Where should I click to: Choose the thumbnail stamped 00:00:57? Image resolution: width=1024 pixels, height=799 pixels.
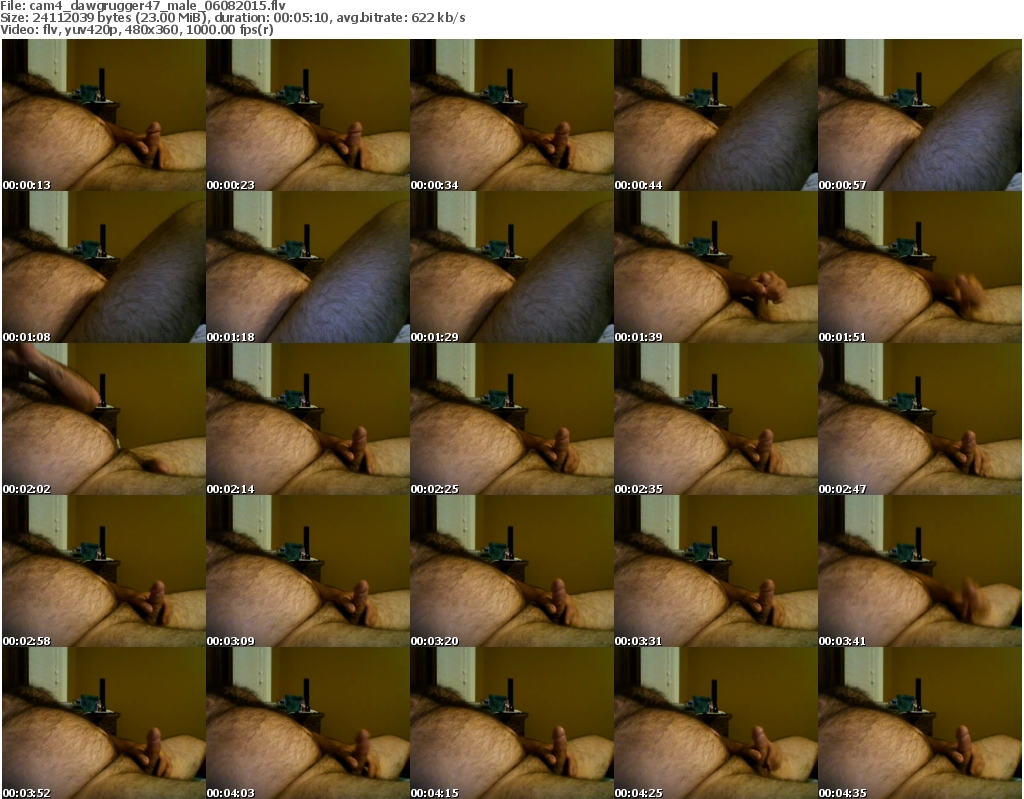point(920,115)
